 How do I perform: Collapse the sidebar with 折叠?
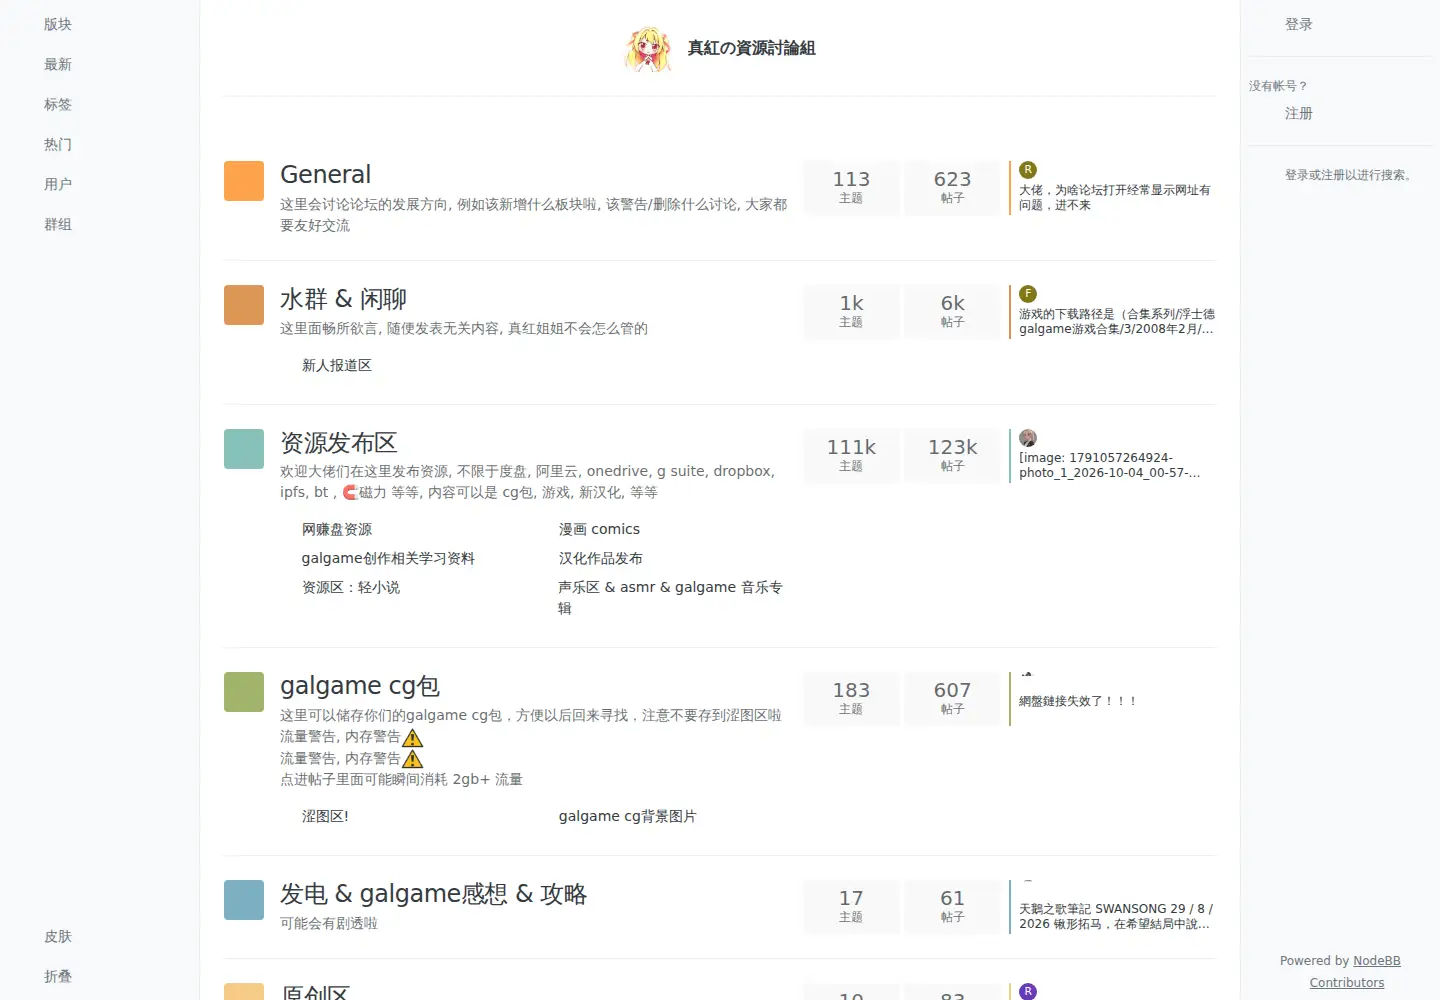click(x=58, y=977)
